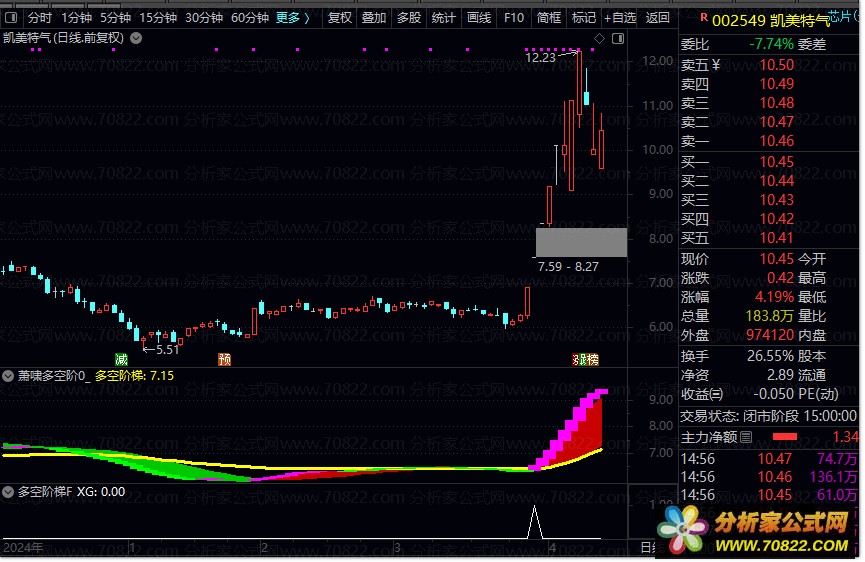Click the 12.23 high price label
The image size is (865, 562).
(x=541, y=57)
